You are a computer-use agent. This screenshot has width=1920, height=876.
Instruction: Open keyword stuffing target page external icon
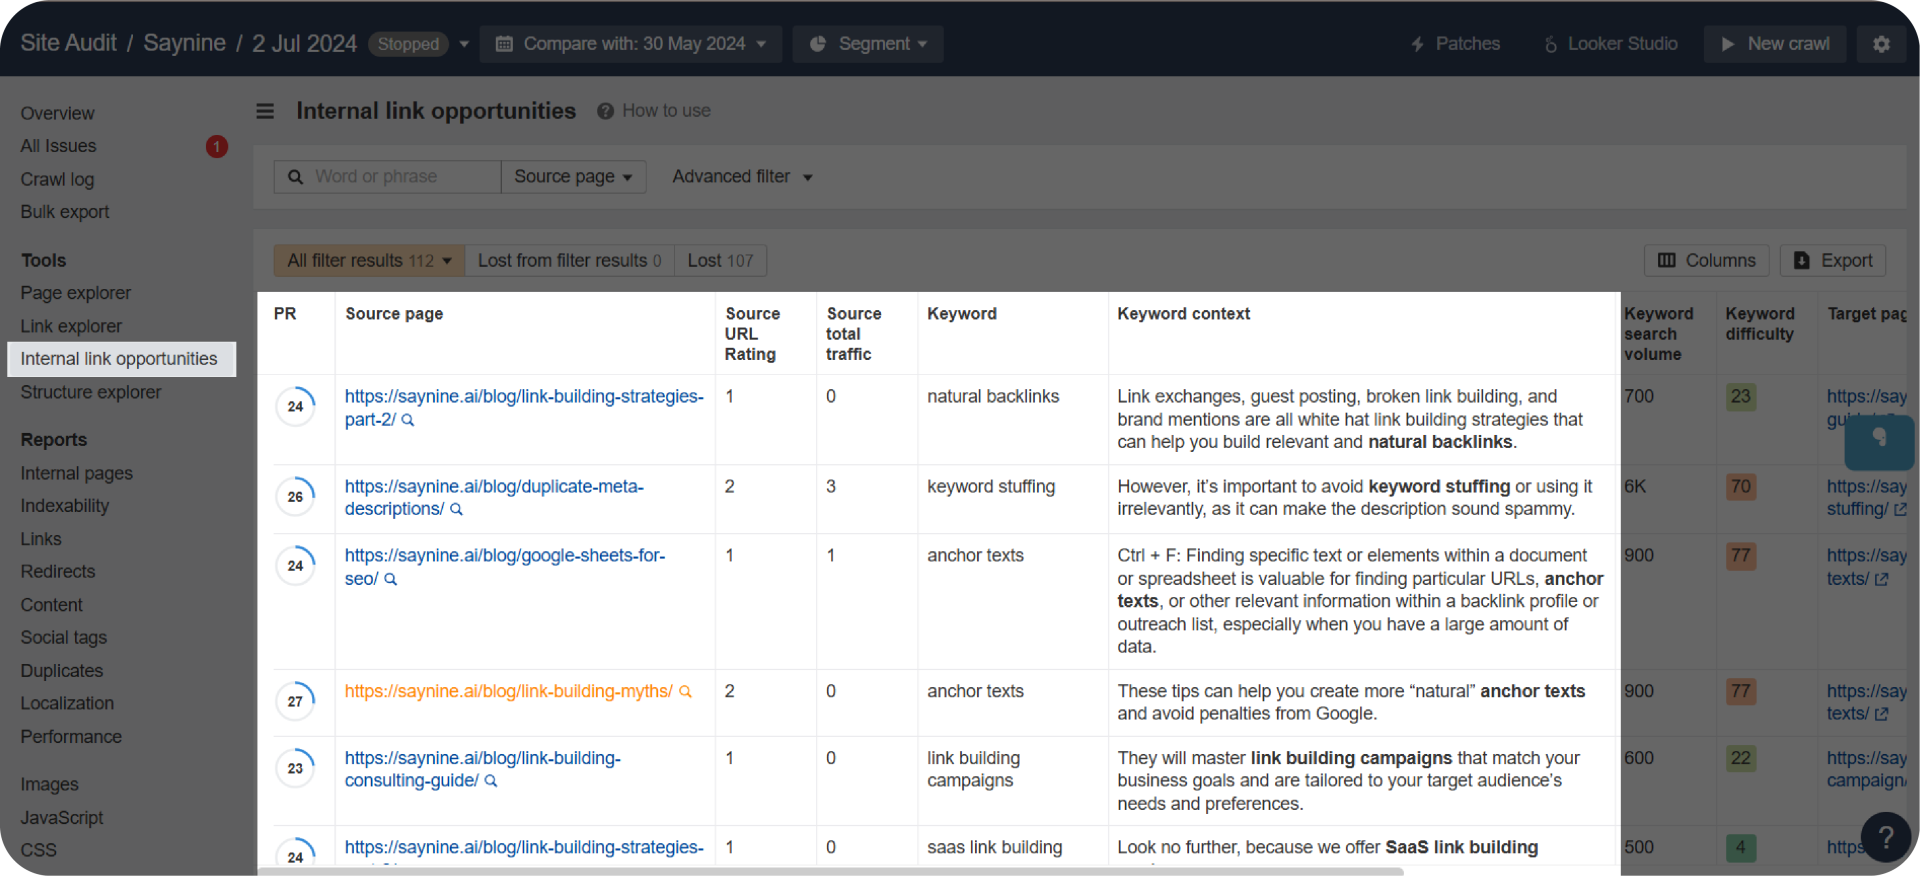point(1900,510)
